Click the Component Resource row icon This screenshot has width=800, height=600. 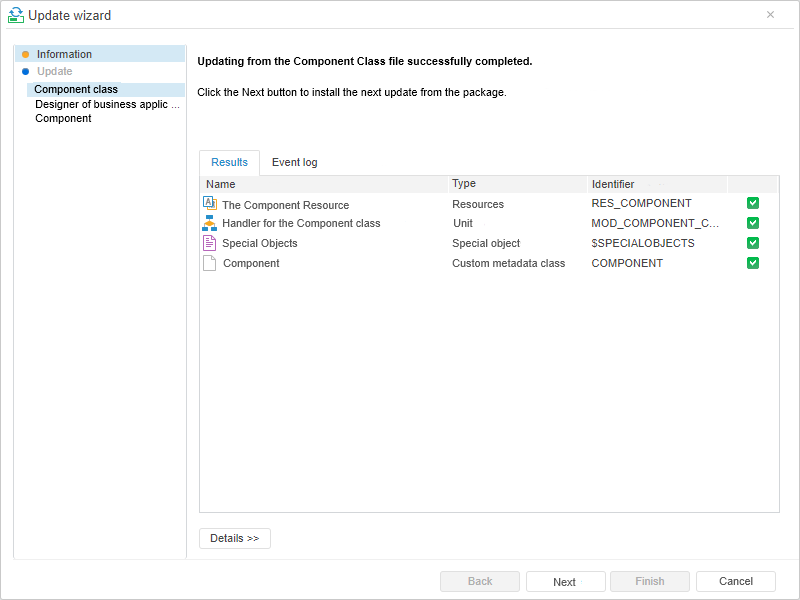(x=209, y=203)
